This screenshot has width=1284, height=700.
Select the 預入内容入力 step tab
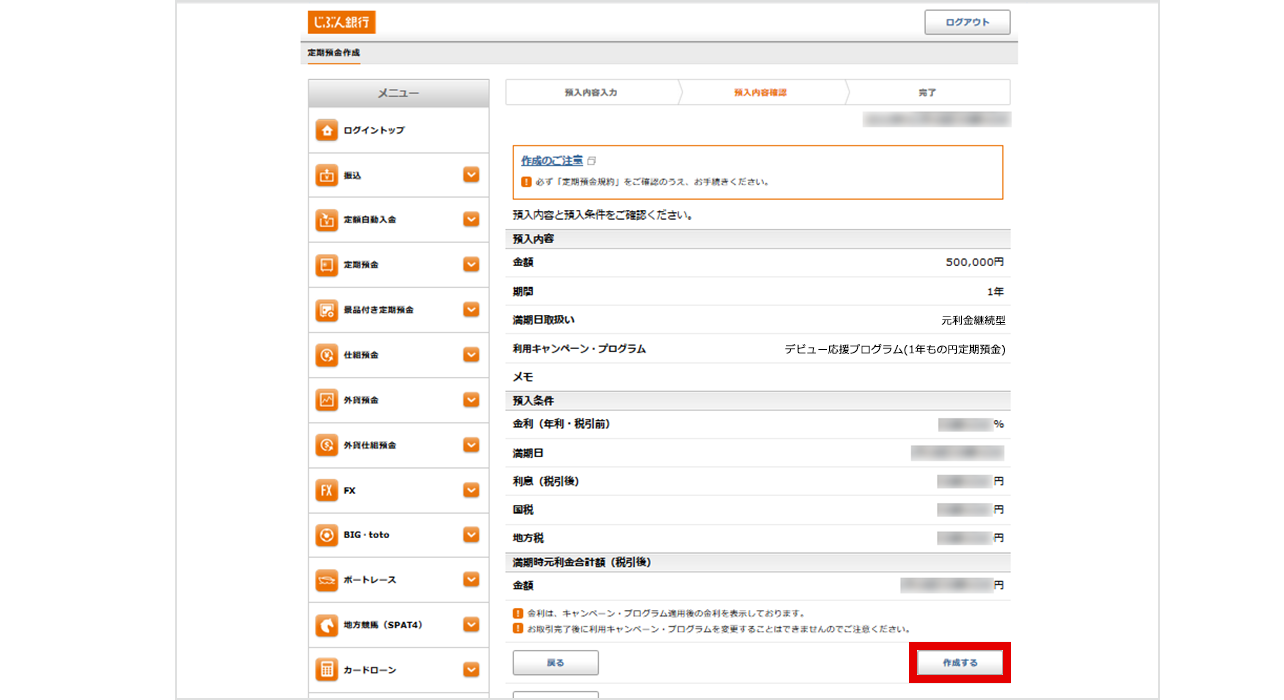click(591, 92)
